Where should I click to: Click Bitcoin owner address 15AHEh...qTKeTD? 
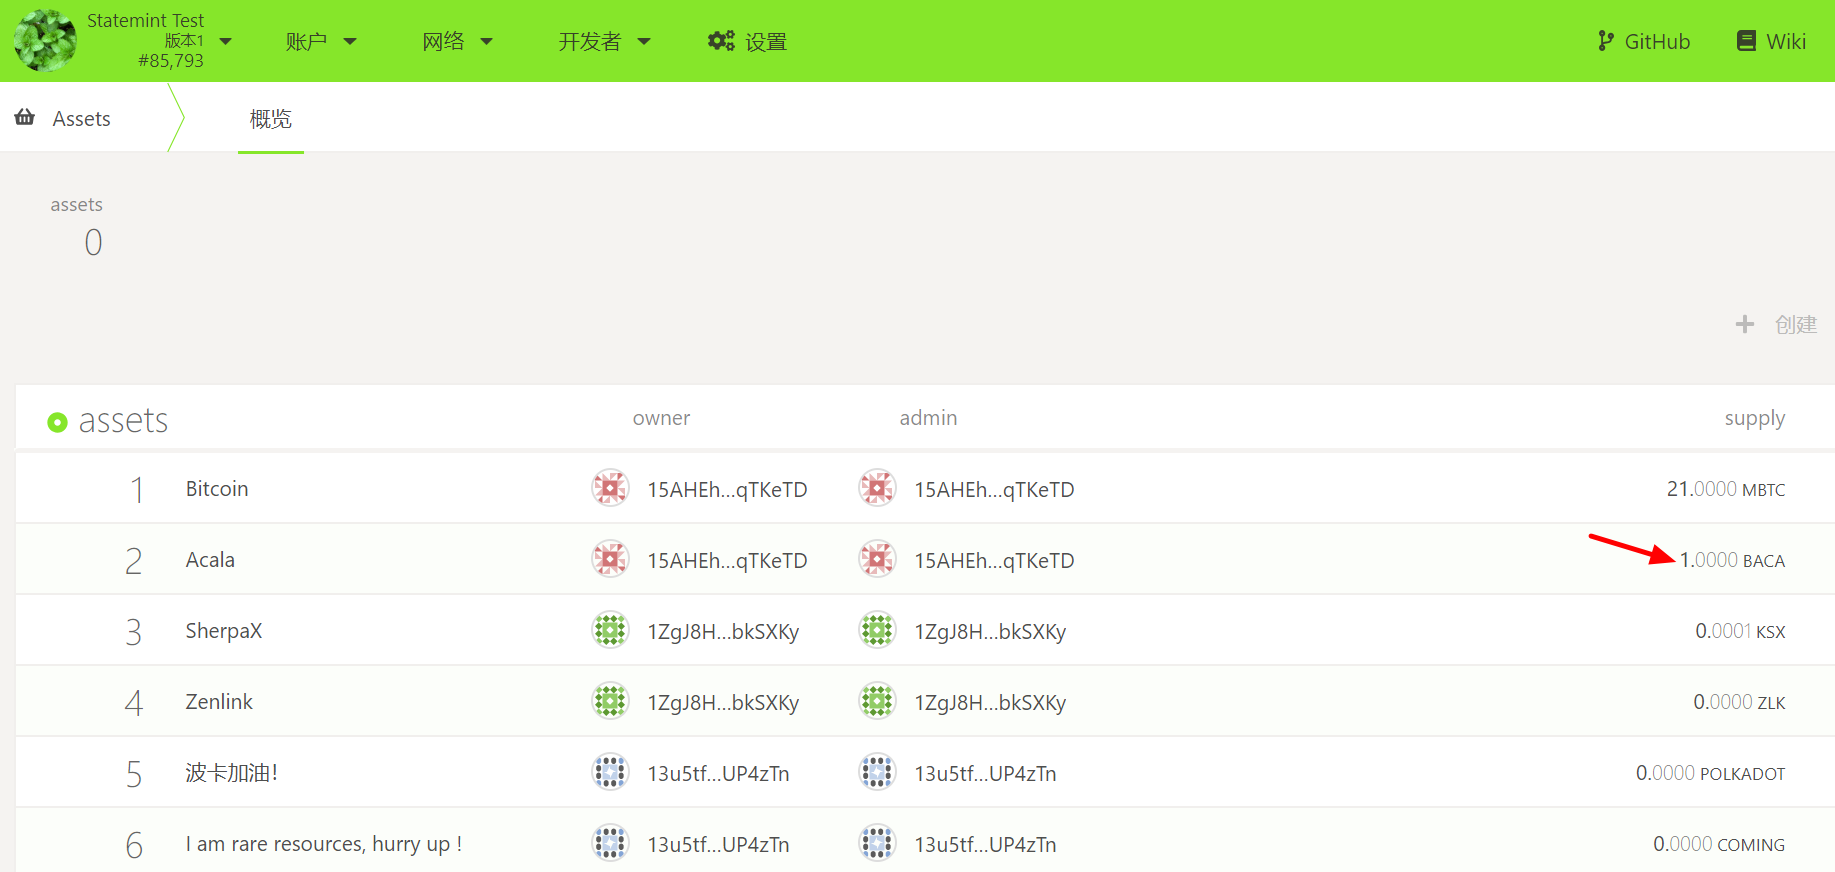pos(727,490)
